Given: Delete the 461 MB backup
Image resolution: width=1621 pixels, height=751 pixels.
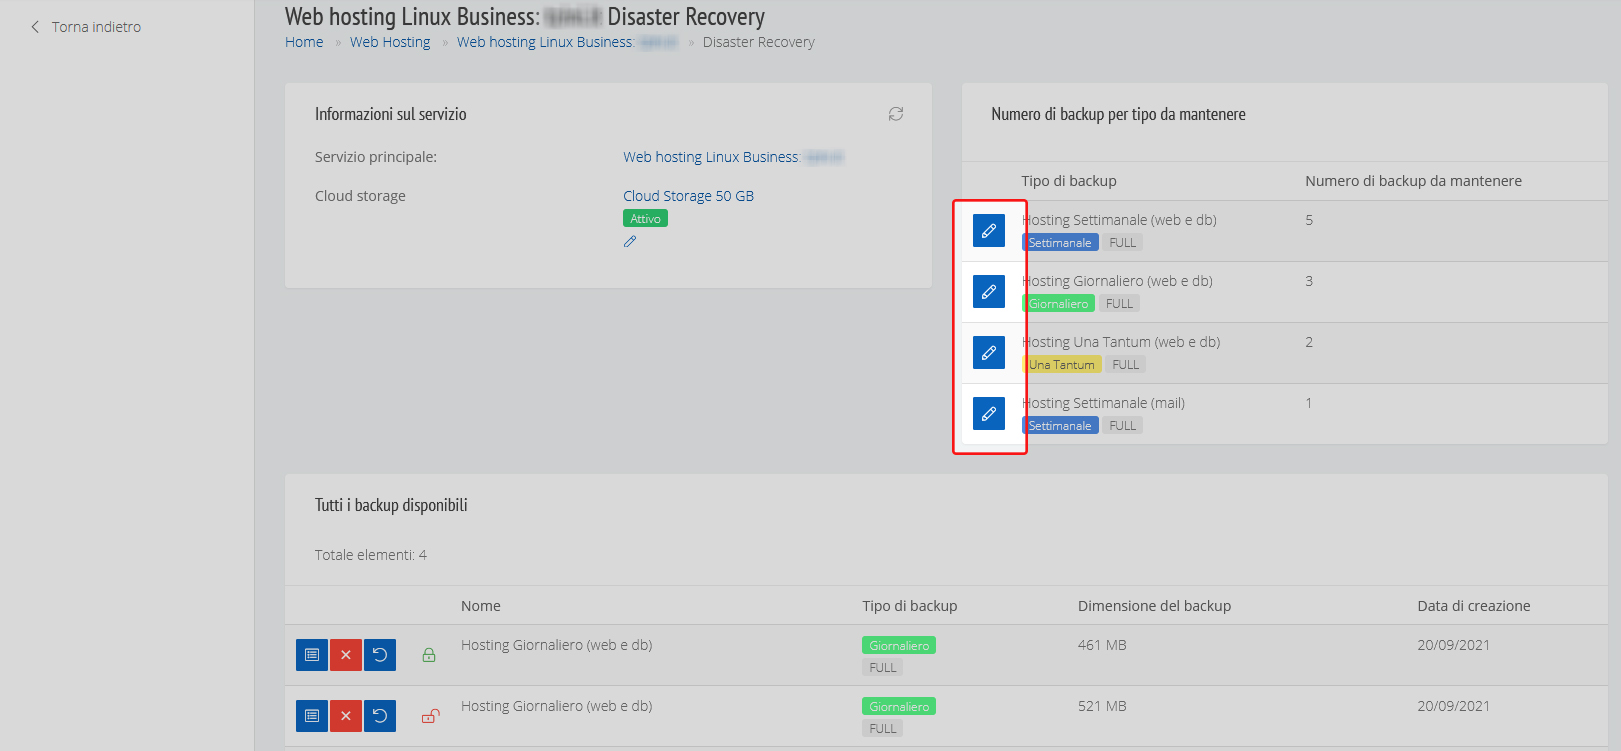Looking at the screenshot, I should pos(346,655).
